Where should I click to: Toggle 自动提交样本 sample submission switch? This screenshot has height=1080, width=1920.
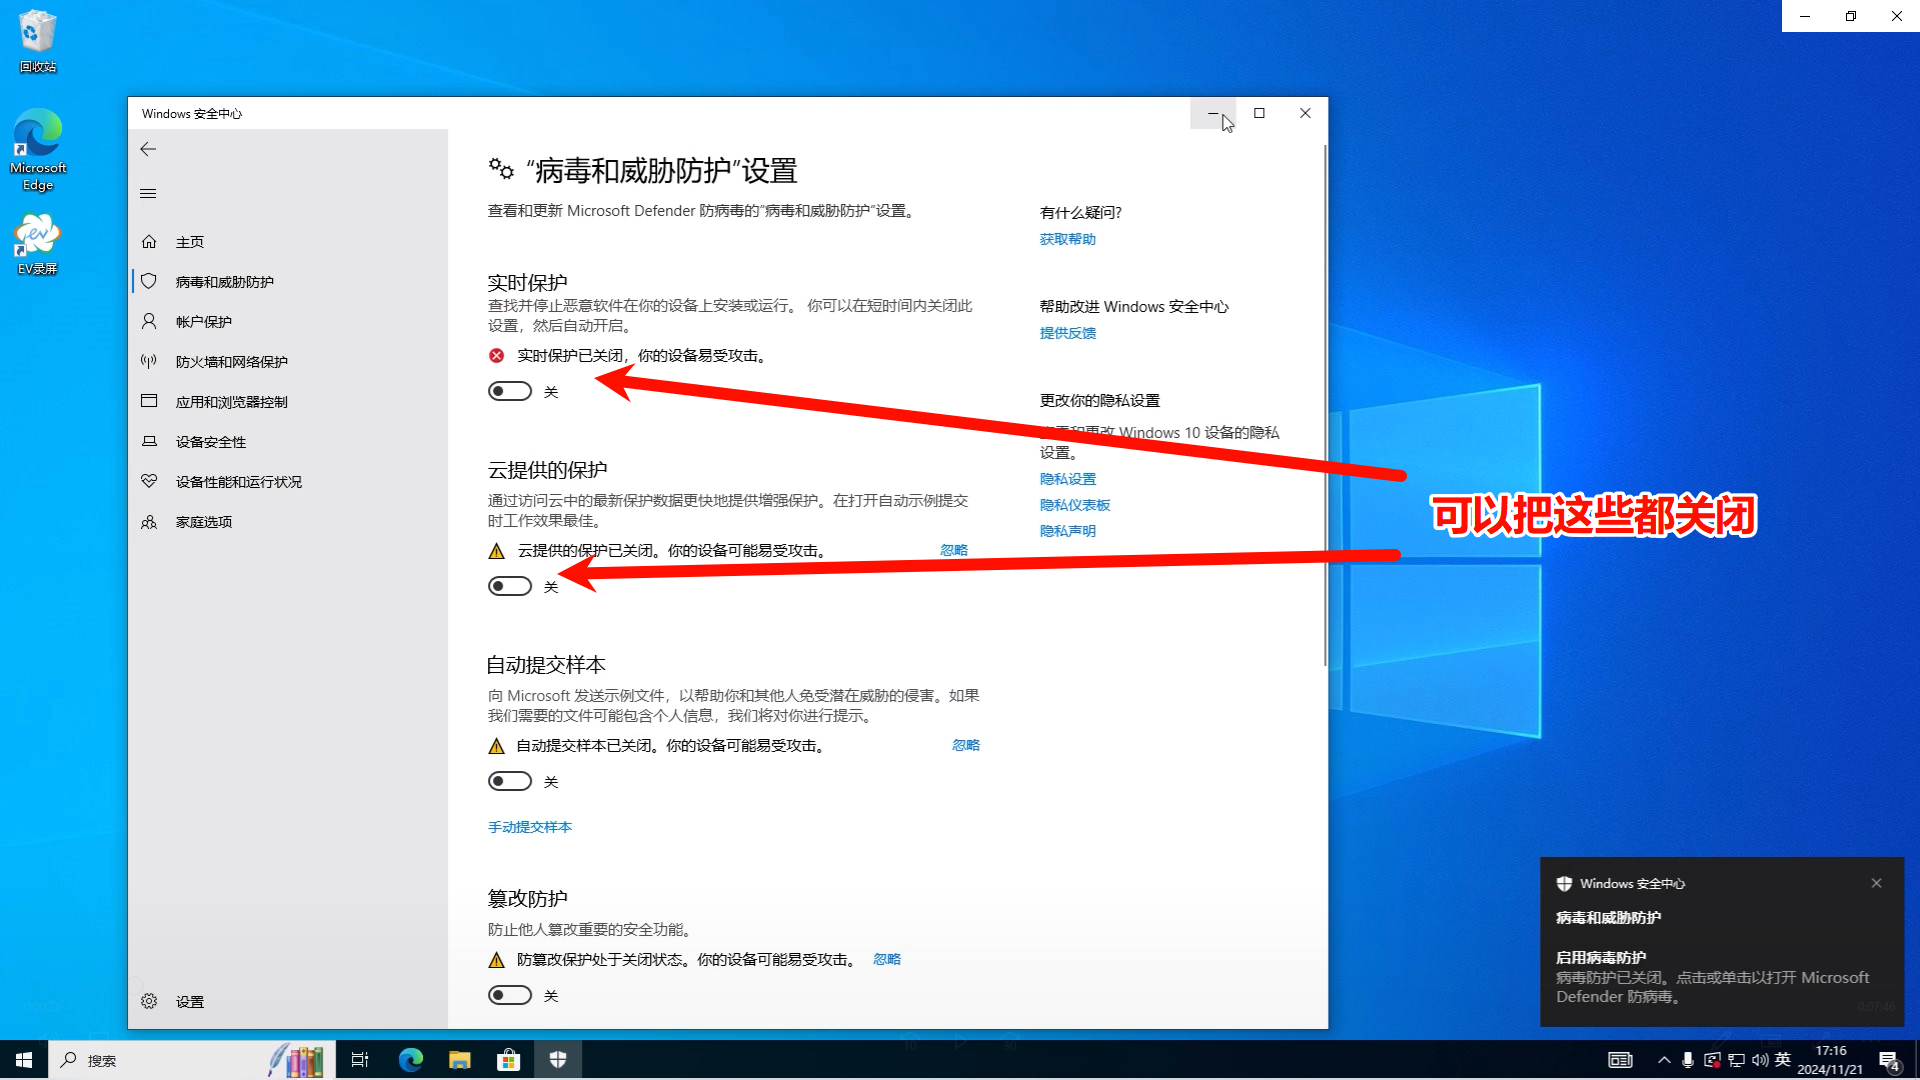pyautogui.click(x=510, y=781)
